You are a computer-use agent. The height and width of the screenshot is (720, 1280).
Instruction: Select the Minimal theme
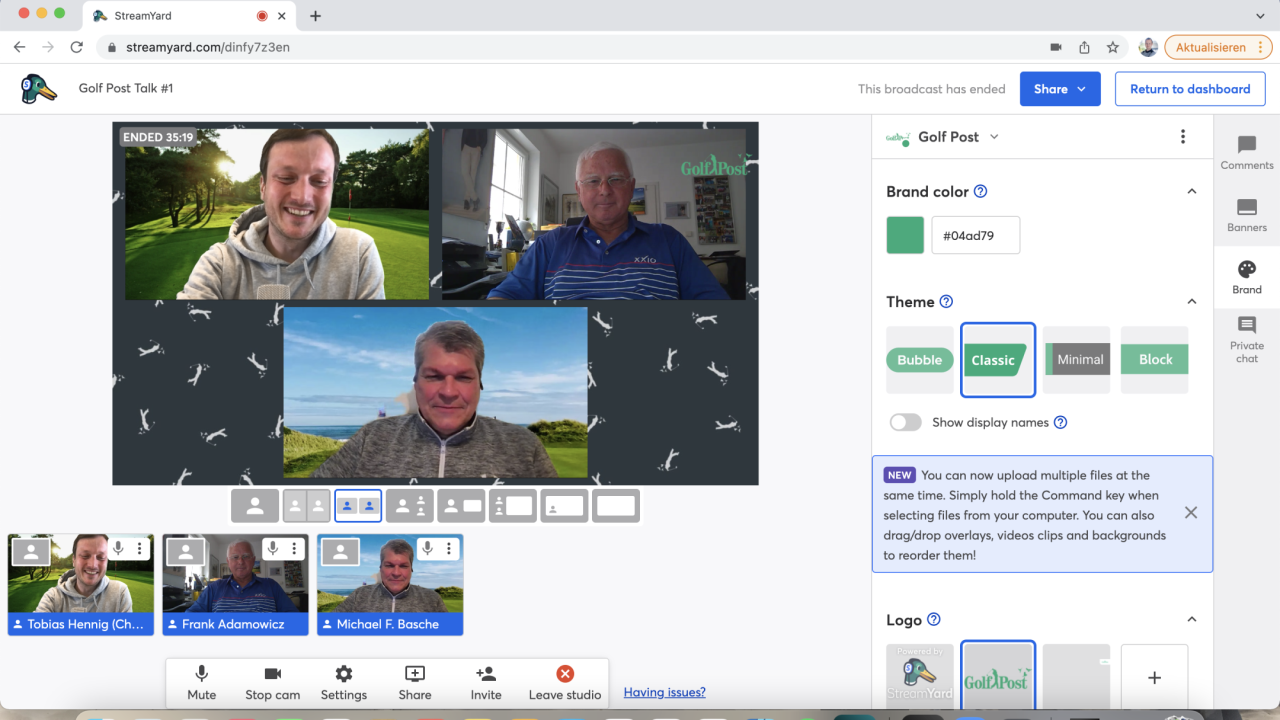click(x=1076, y=360)
